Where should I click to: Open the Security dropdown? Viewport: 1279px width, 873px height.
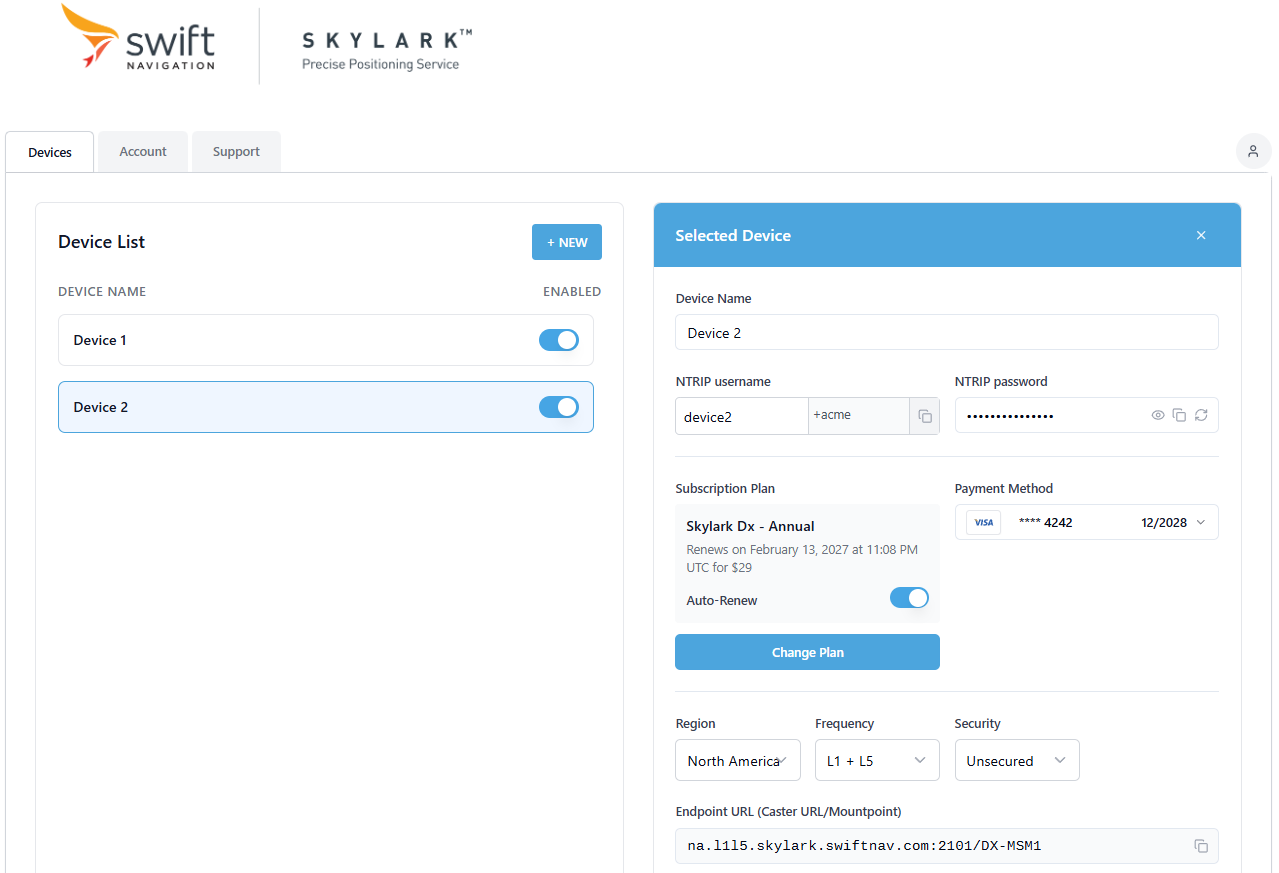[1017, 760]
